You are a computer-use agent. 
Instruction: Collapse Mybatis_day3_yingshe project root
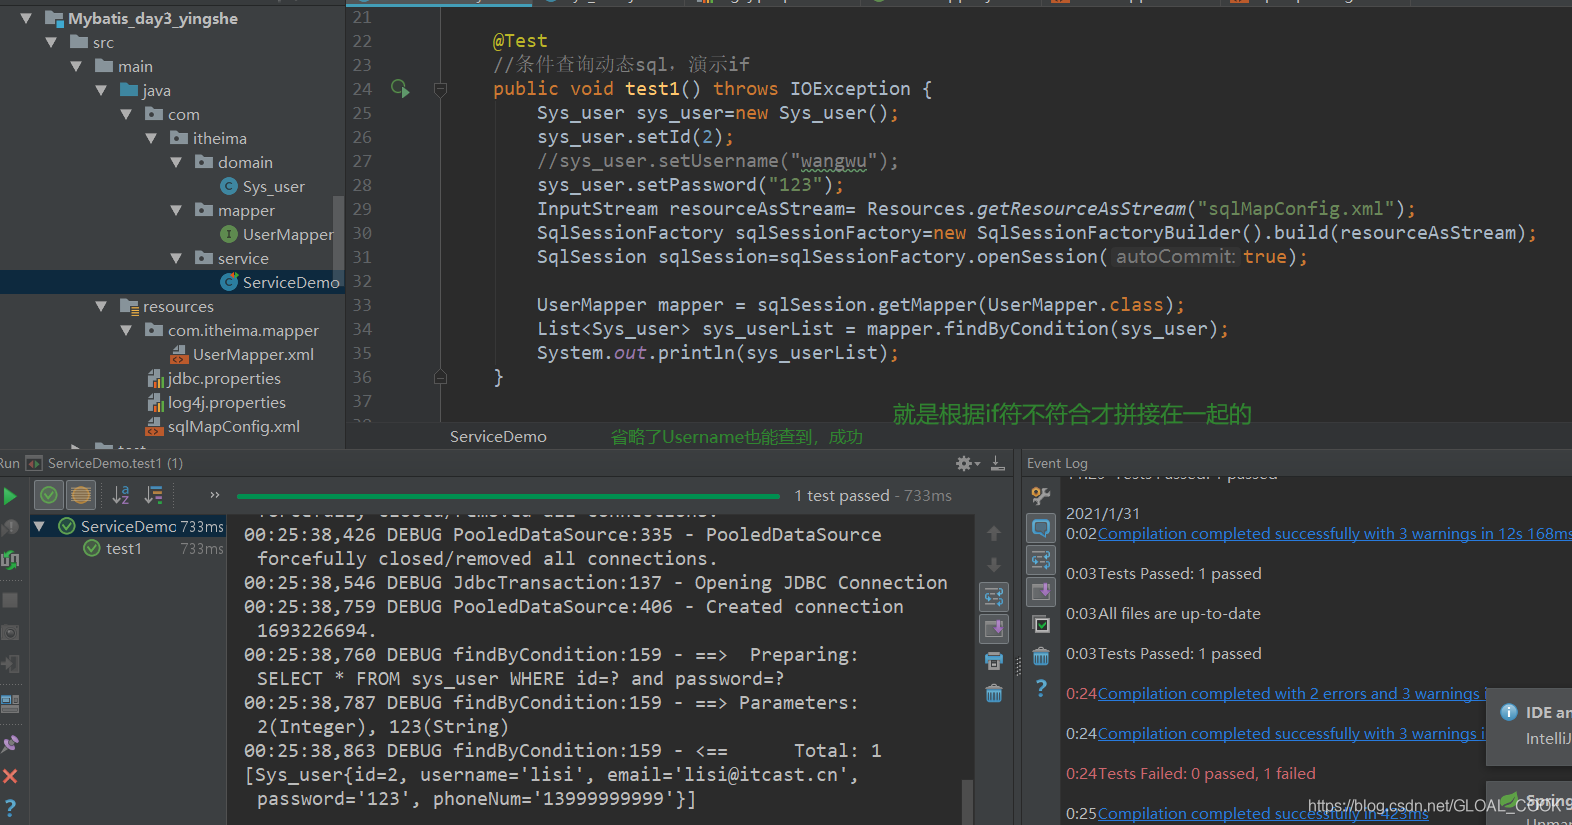(x=26, y=18)
